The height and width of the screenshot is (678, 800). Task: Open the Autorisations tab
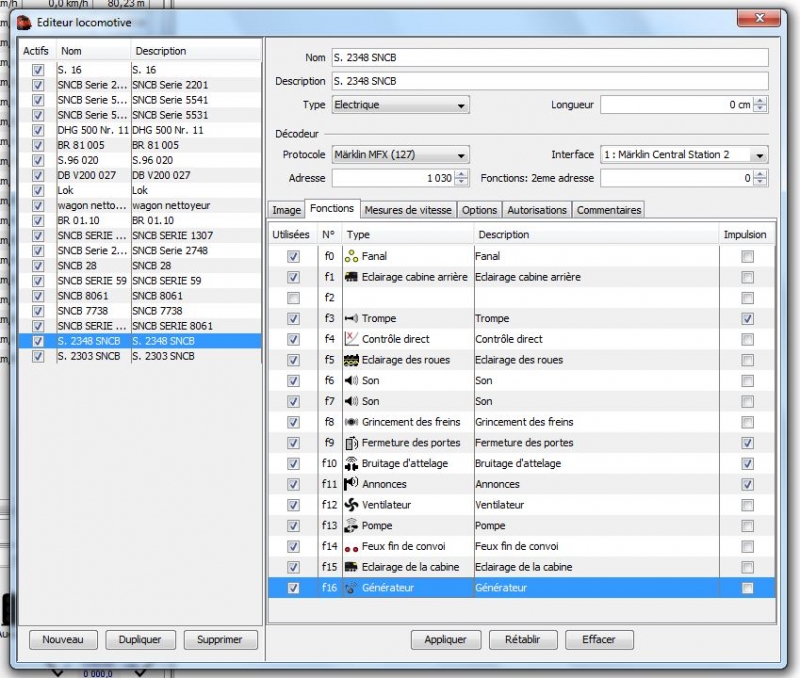pos(537,210)
